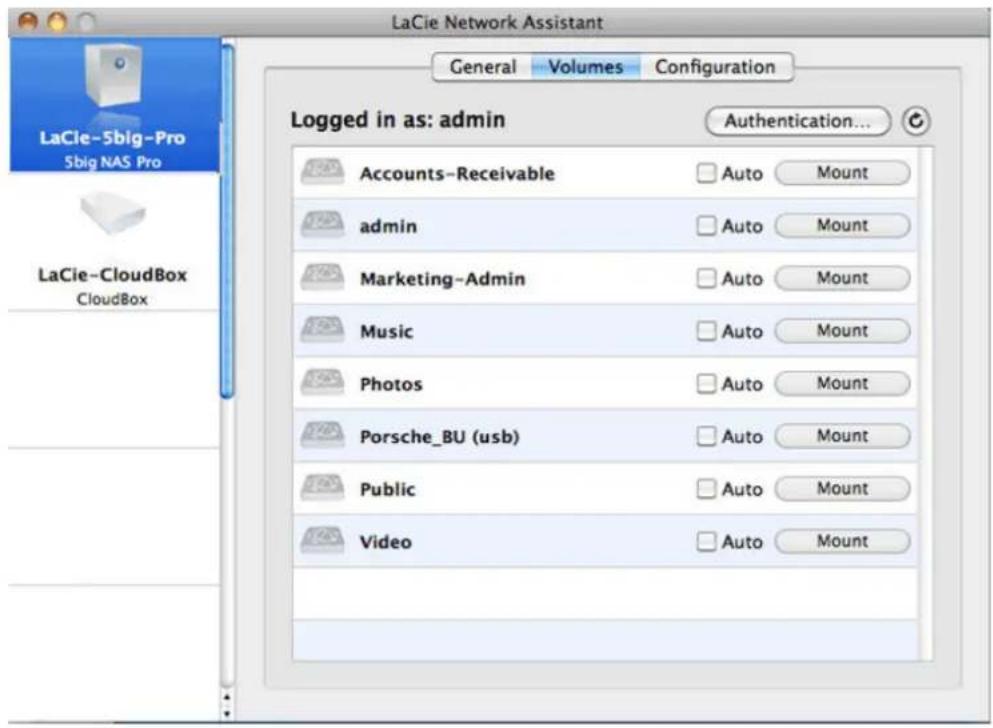Click the device list scrollbar thumb

tap(227, 222)
